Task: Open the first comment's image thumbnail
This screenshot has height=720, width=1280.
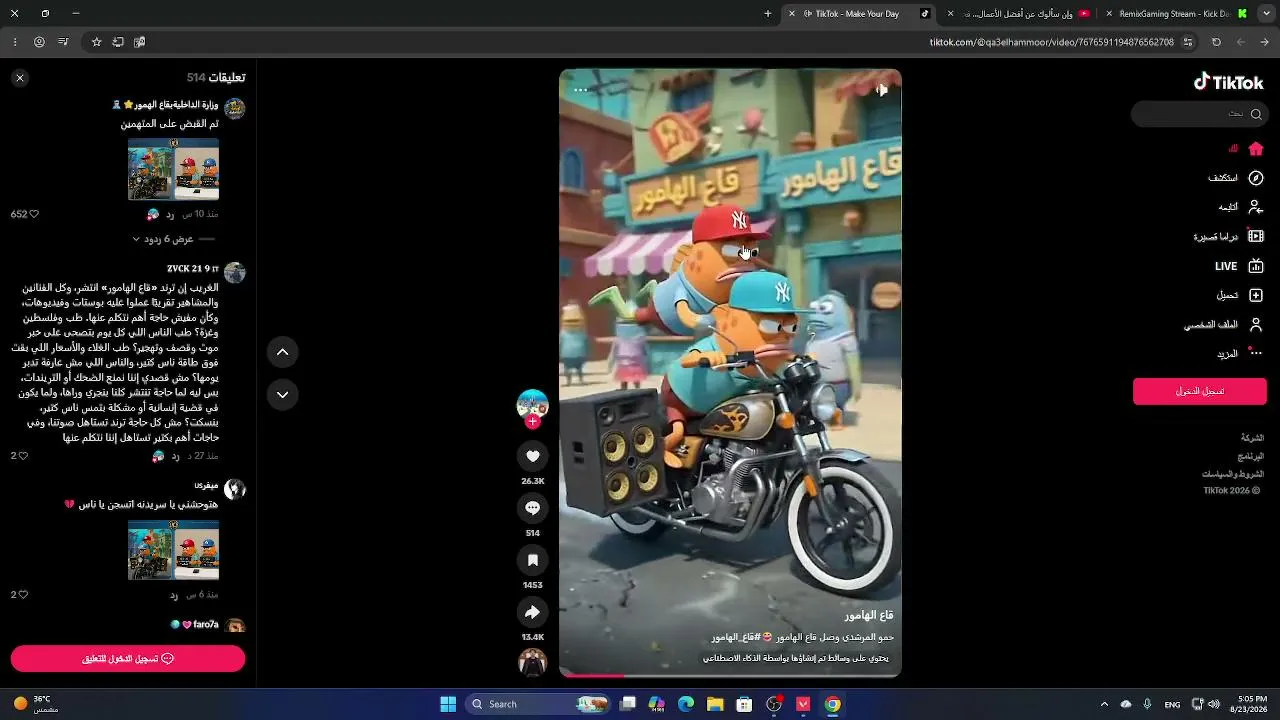Action: (173, 169)
